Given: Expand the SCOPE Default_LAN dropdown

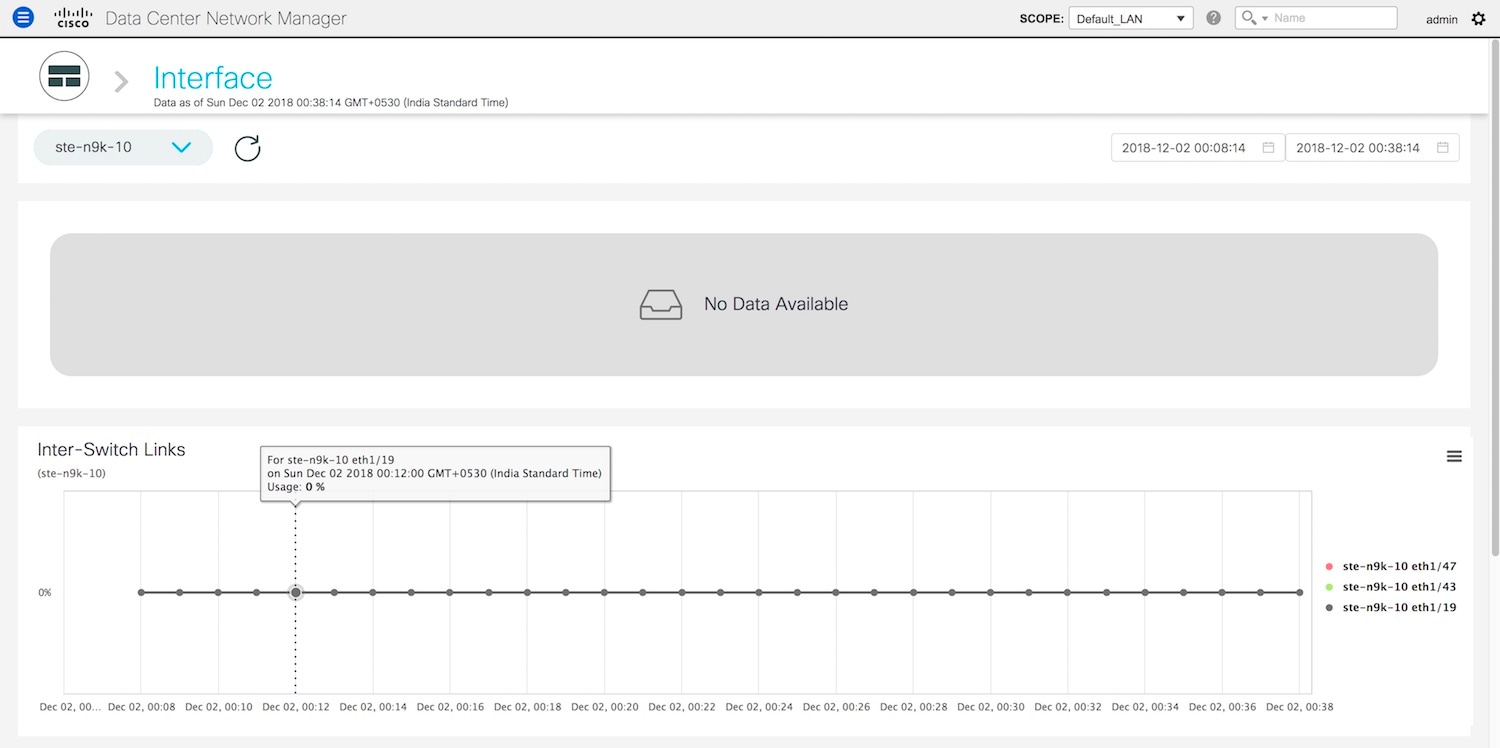Looking at the screenshot, I should click(x=1131, y=18).
